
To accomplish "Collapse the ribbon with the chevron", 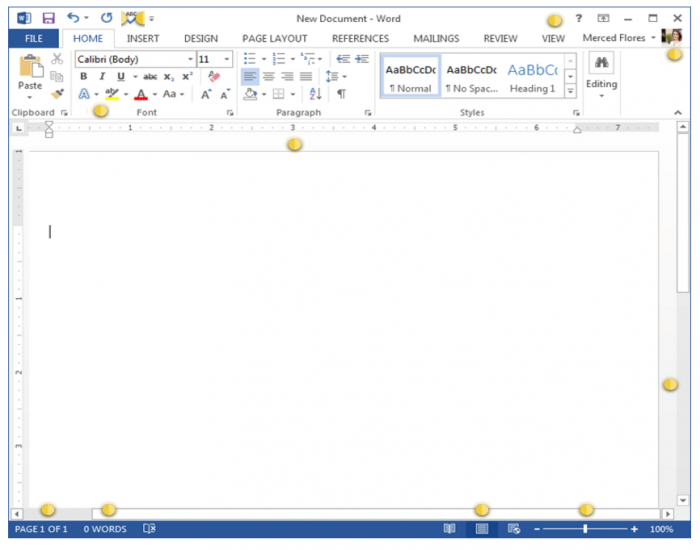I will pos(678,112).
